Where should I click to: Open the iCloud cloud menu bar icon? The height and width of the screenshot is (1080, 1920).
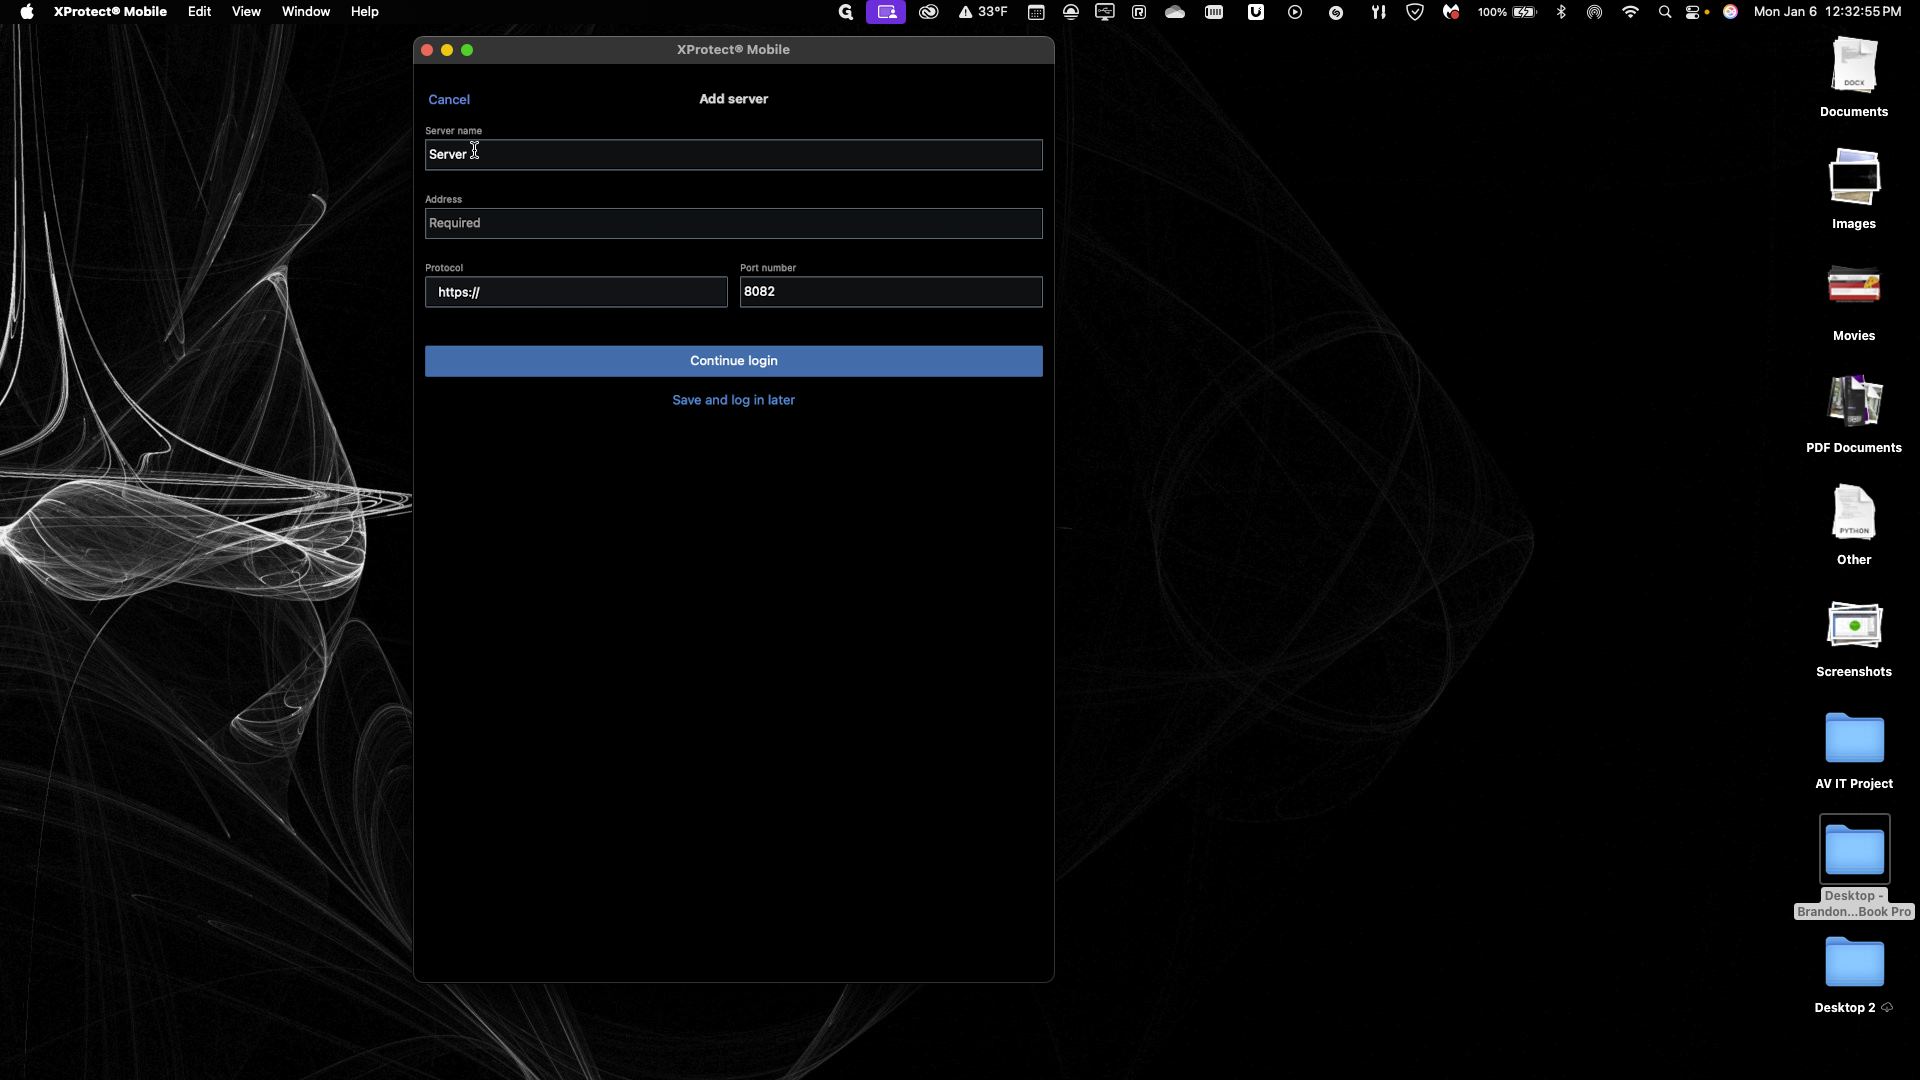coord(1175,12)
